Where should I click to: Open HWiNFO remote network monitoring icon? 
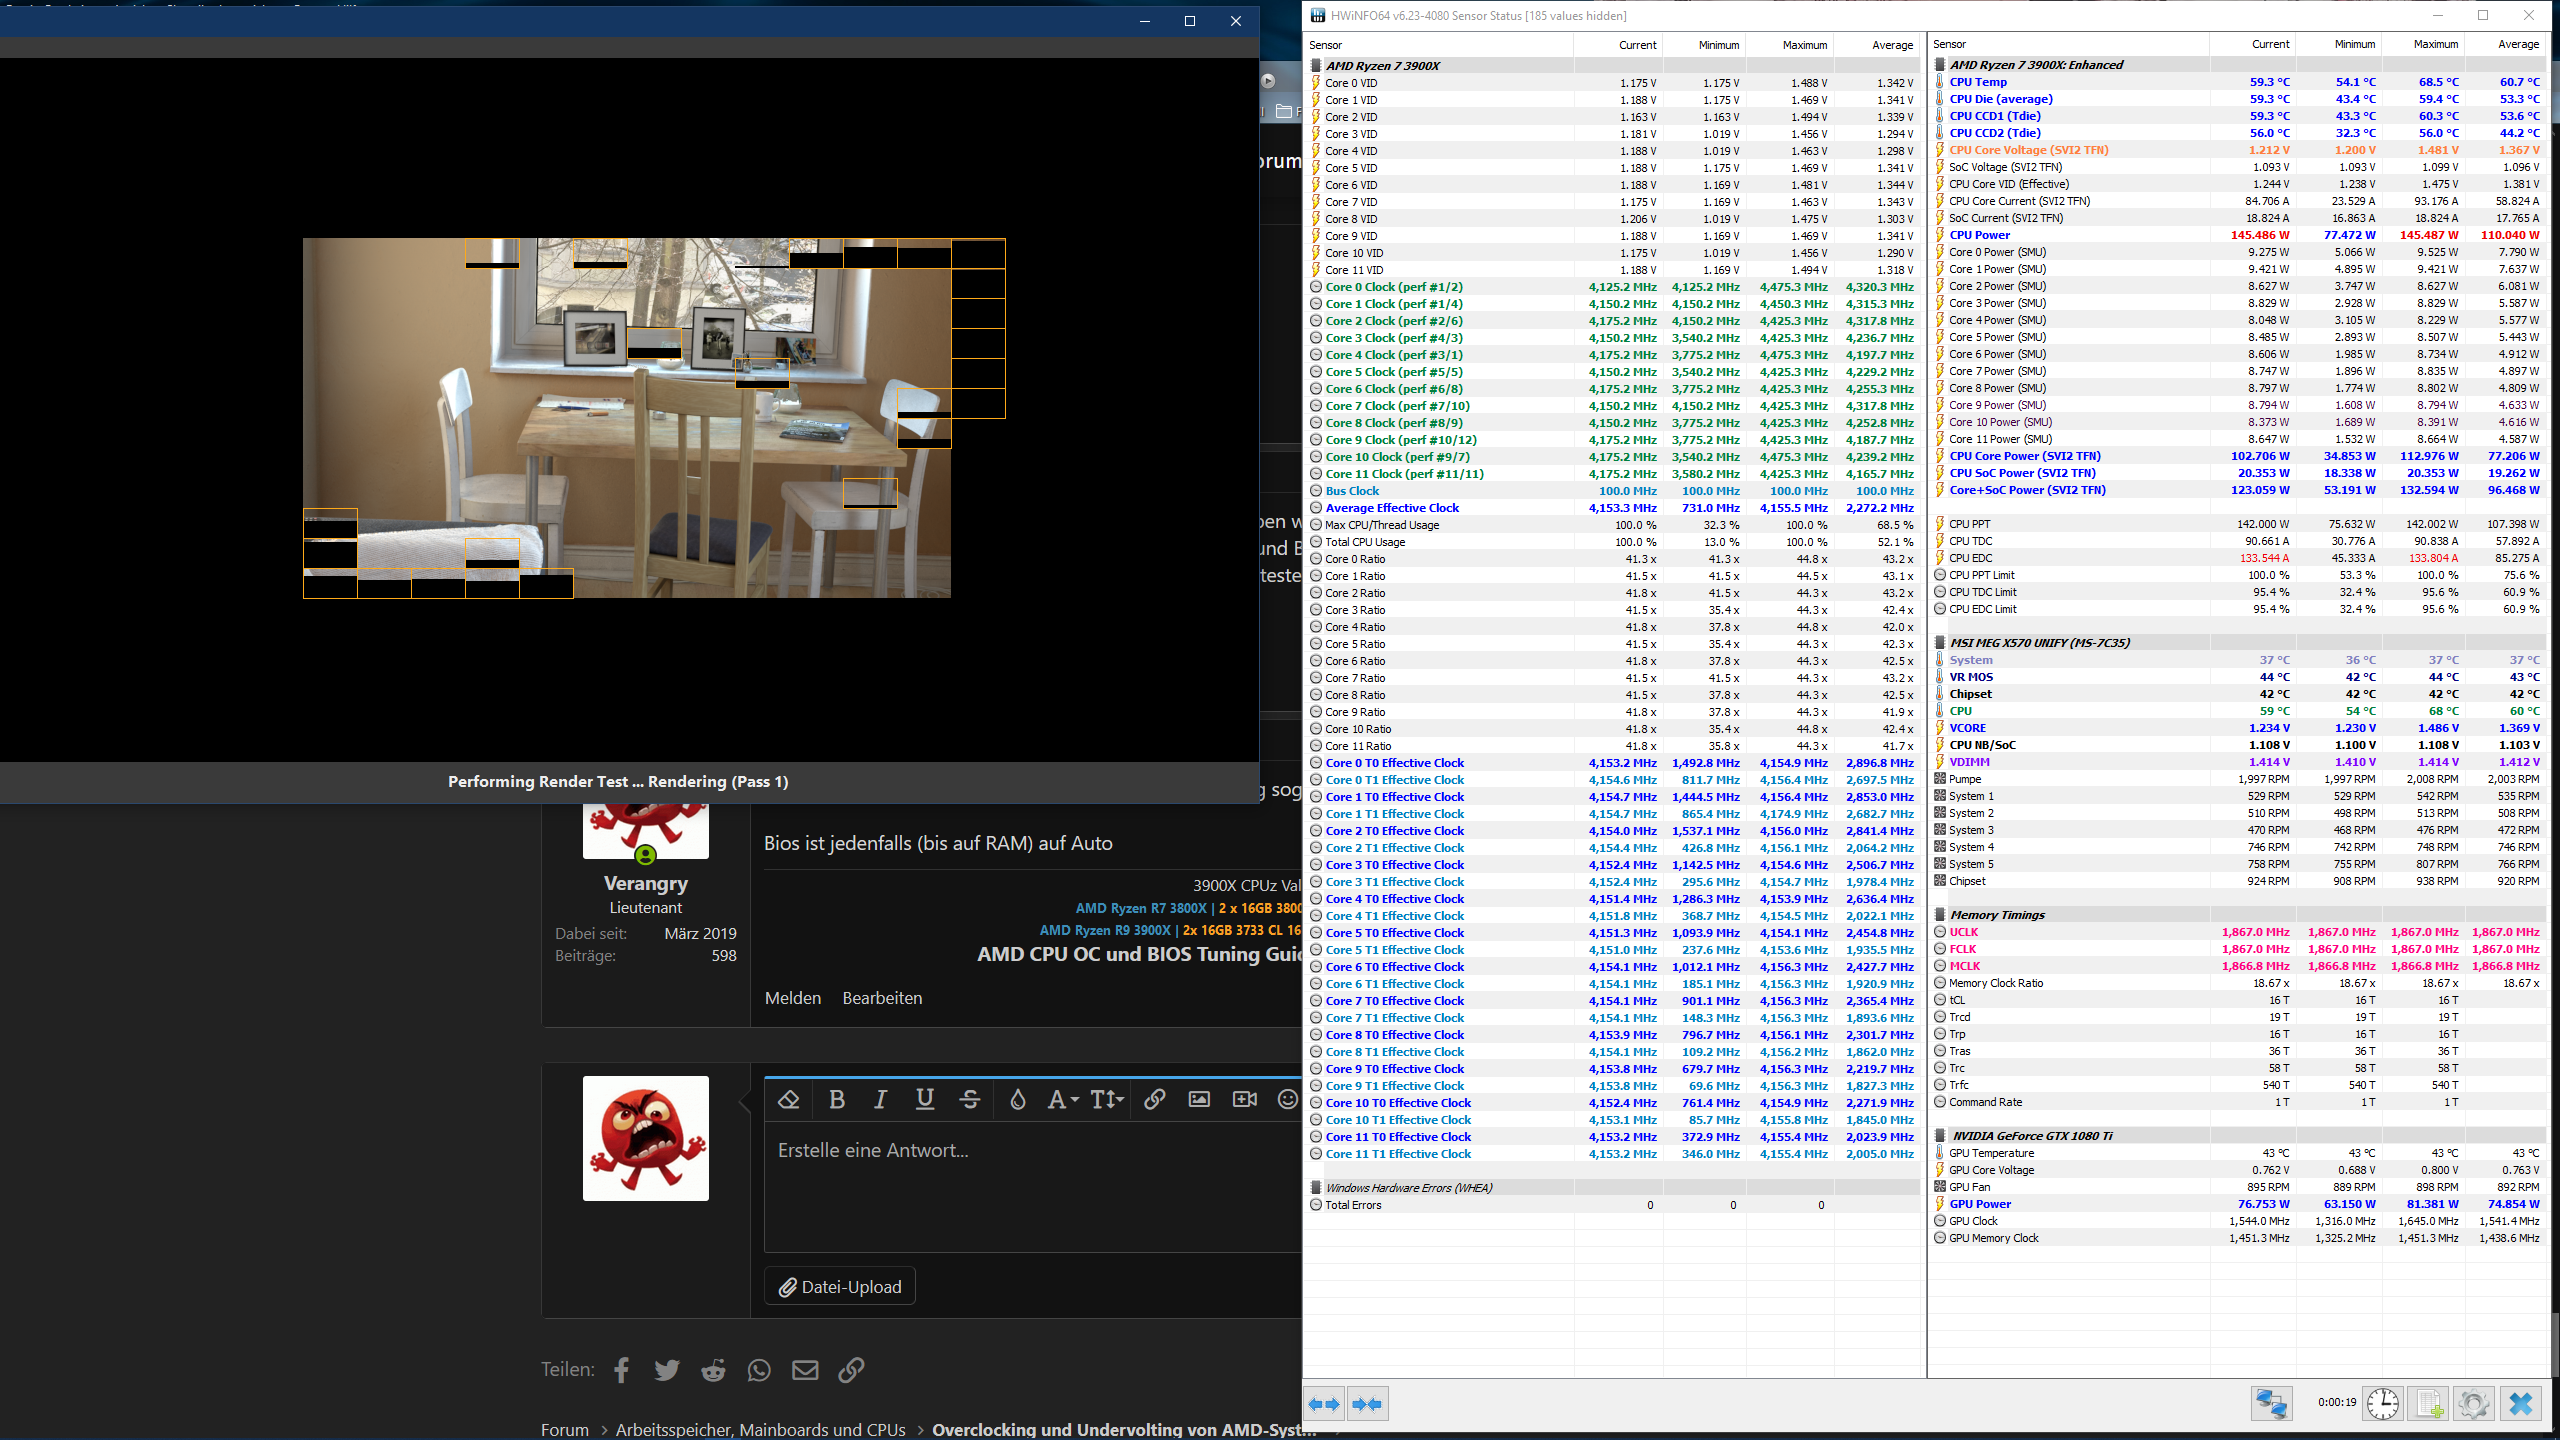point(2271,1404)
